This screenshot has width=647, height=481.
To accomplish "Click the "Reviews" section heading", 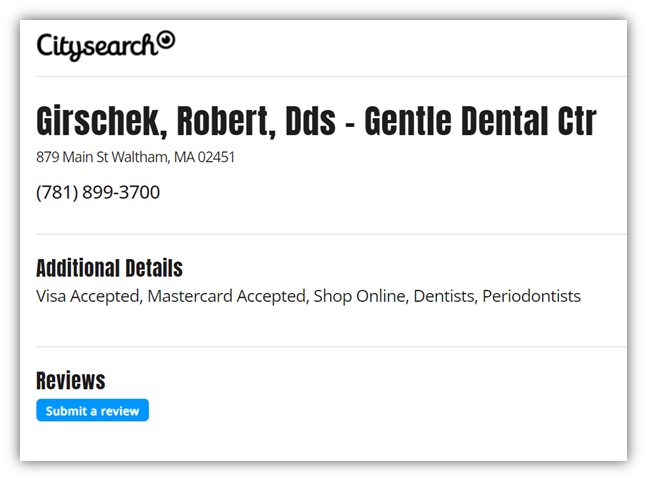I will (x=70, y=380).
